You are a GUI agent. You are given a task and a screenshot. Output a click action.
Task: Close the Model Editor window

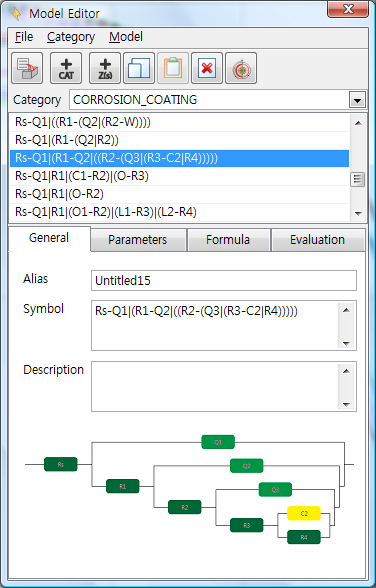(x=348, y=10)
